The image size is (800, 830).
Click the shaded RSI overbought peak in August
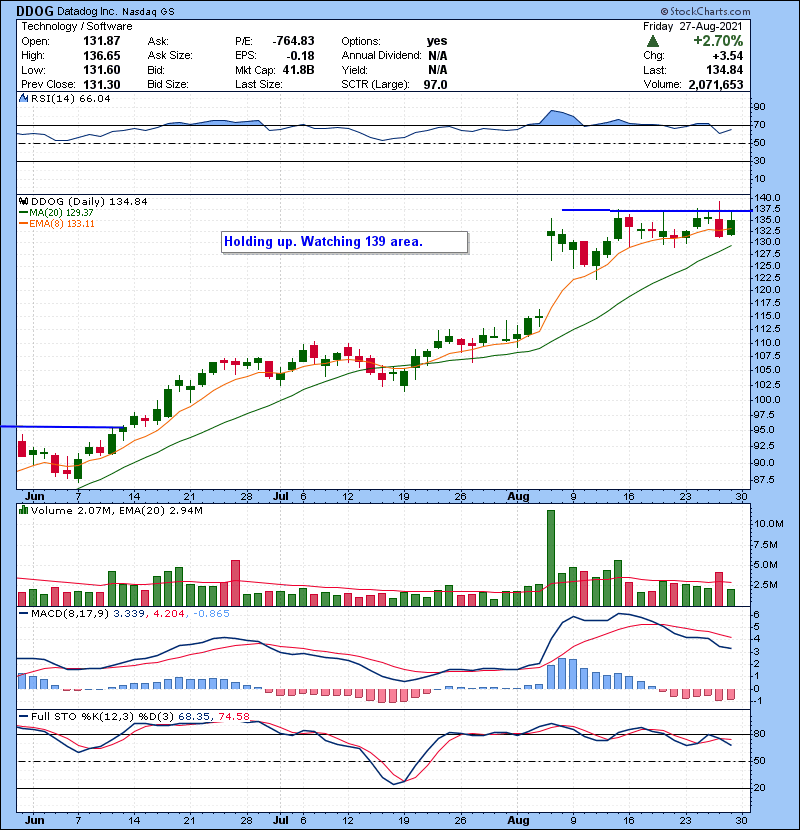click(552, 118)
